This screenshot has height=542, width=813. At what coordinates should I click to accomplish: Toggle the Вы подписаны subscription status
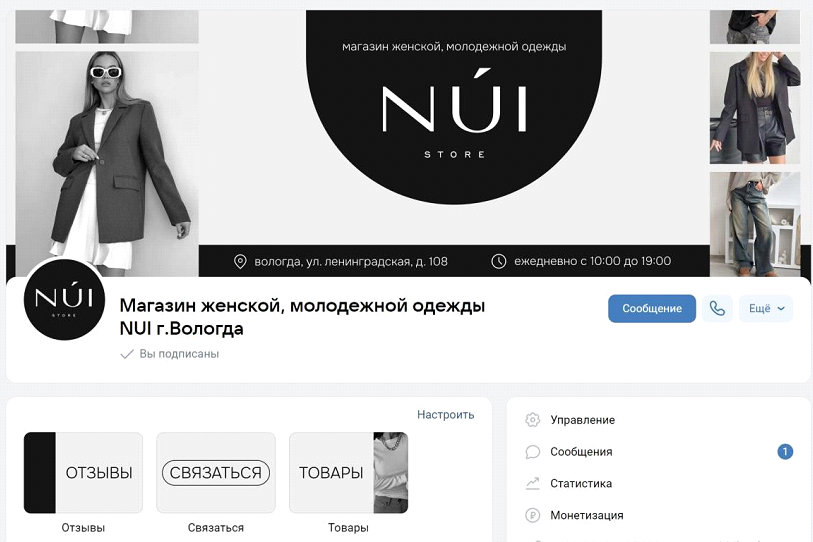(x=170, y=354)
